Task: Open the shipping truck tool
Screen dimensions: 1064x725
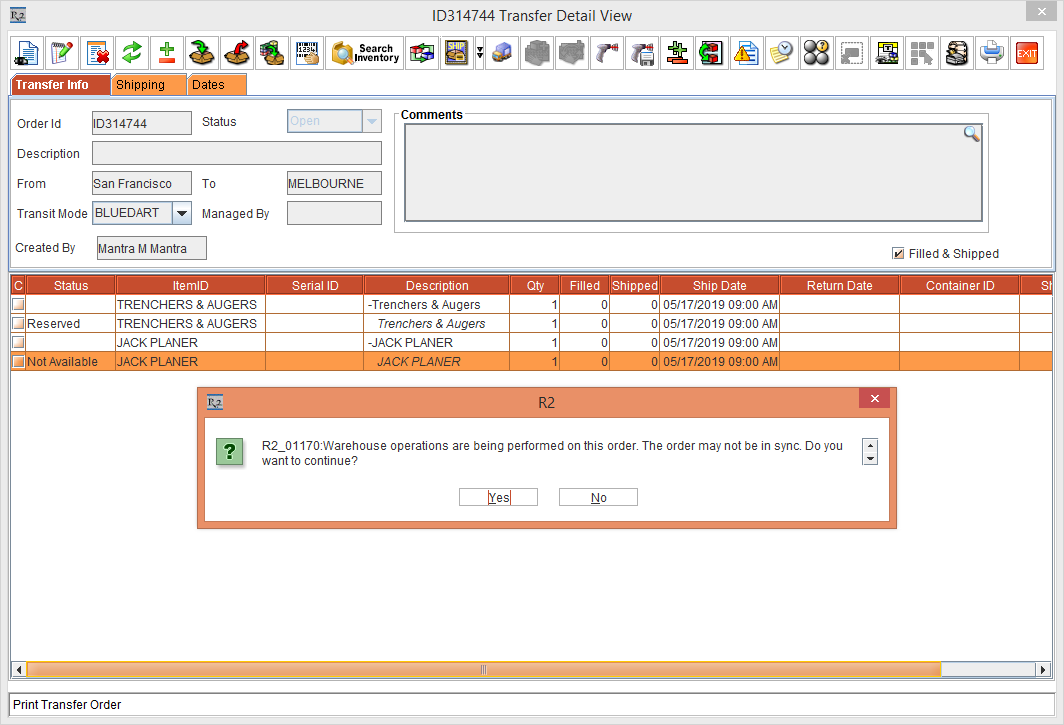Action: (502, 53)
